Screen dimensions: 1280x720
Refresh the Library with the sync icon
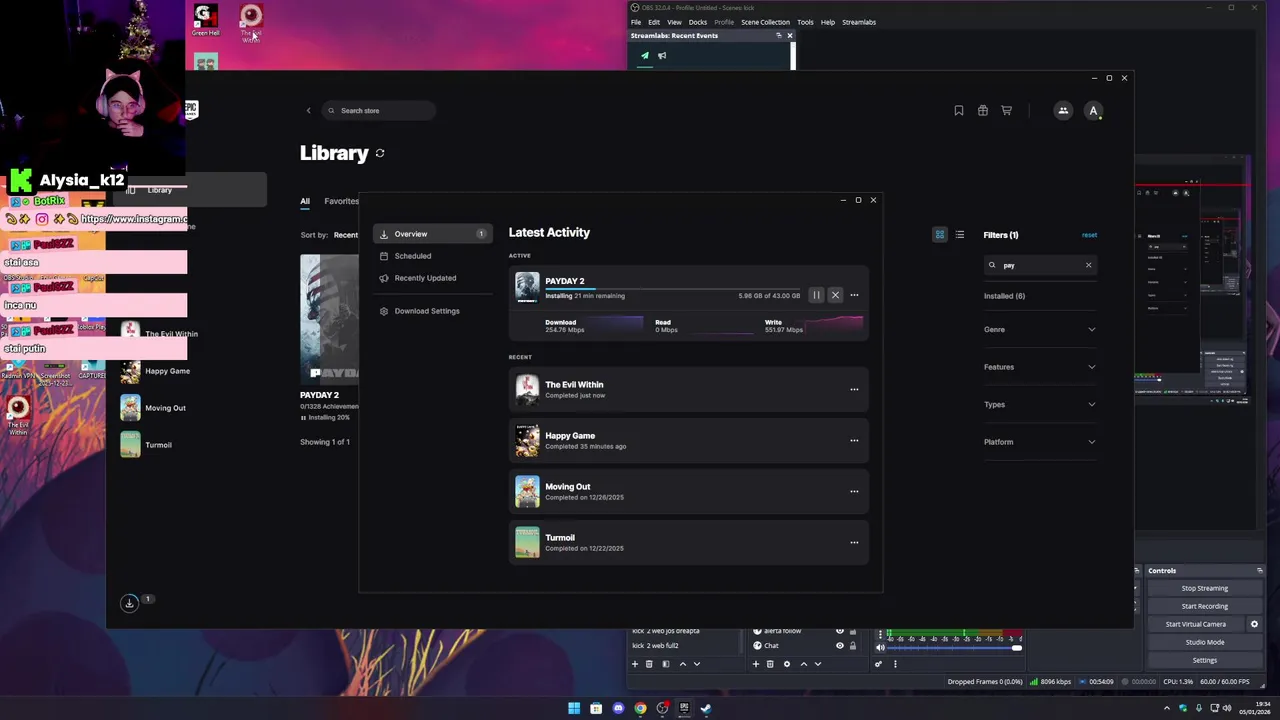(x=380, y=153)
